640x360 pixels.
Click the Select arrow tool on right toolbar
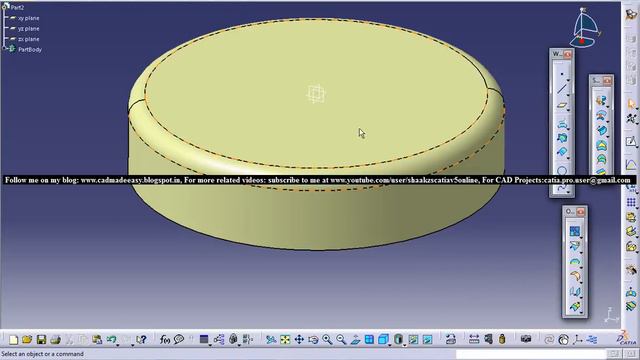click(631, 104)
